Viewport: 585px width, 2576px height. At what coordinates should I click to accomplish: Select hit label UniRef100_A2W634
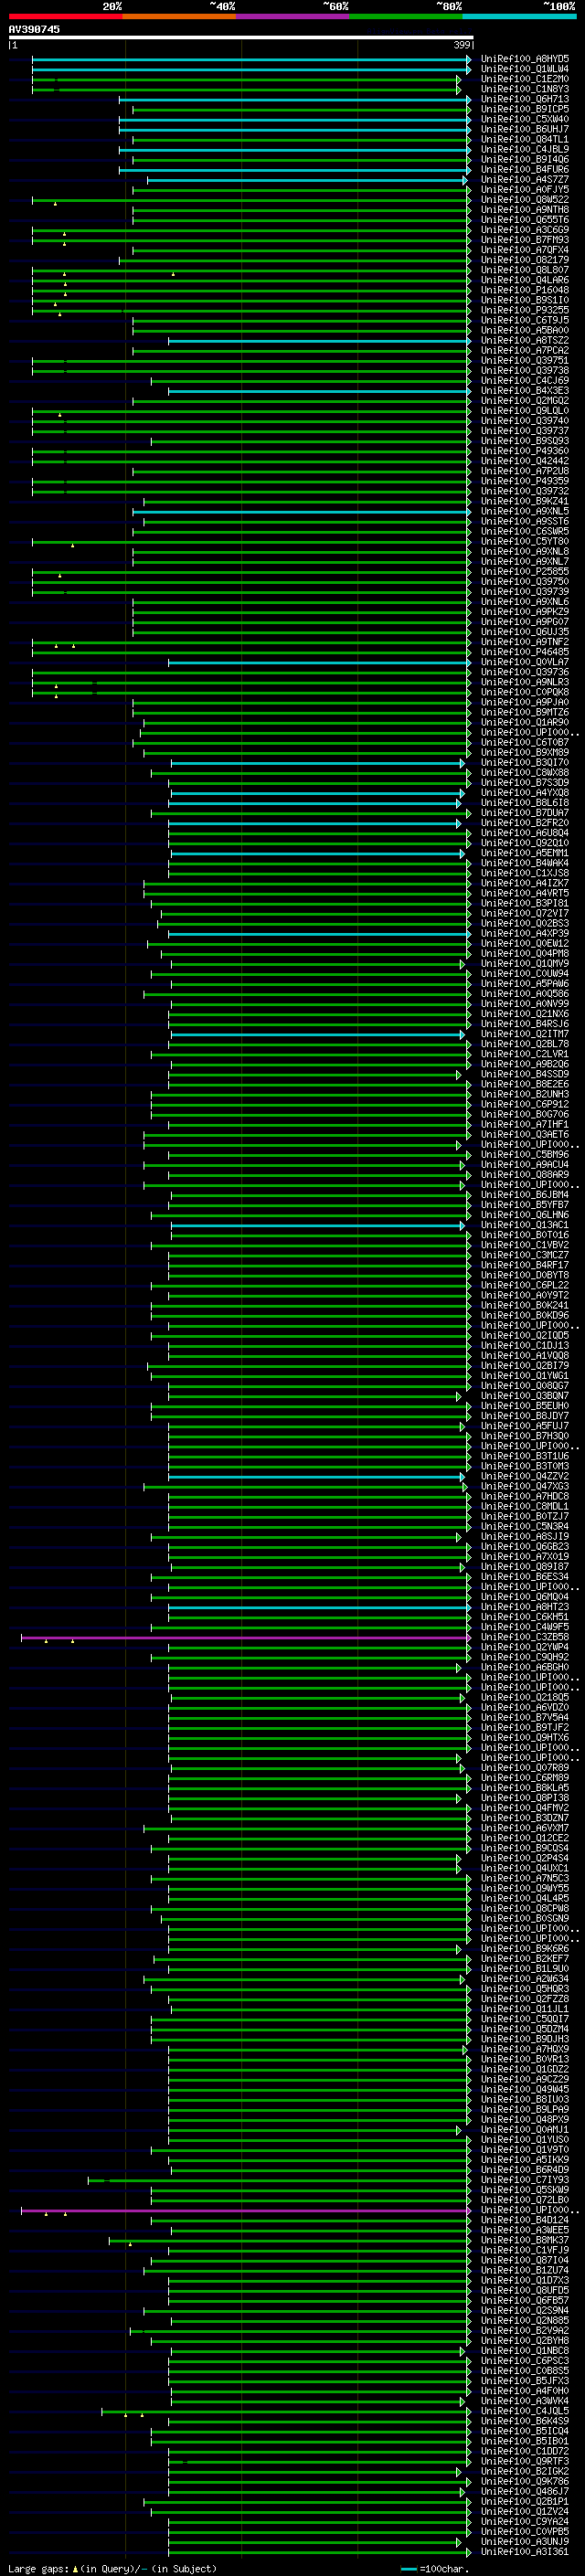pyautogui.click(x=524, y=1979)
